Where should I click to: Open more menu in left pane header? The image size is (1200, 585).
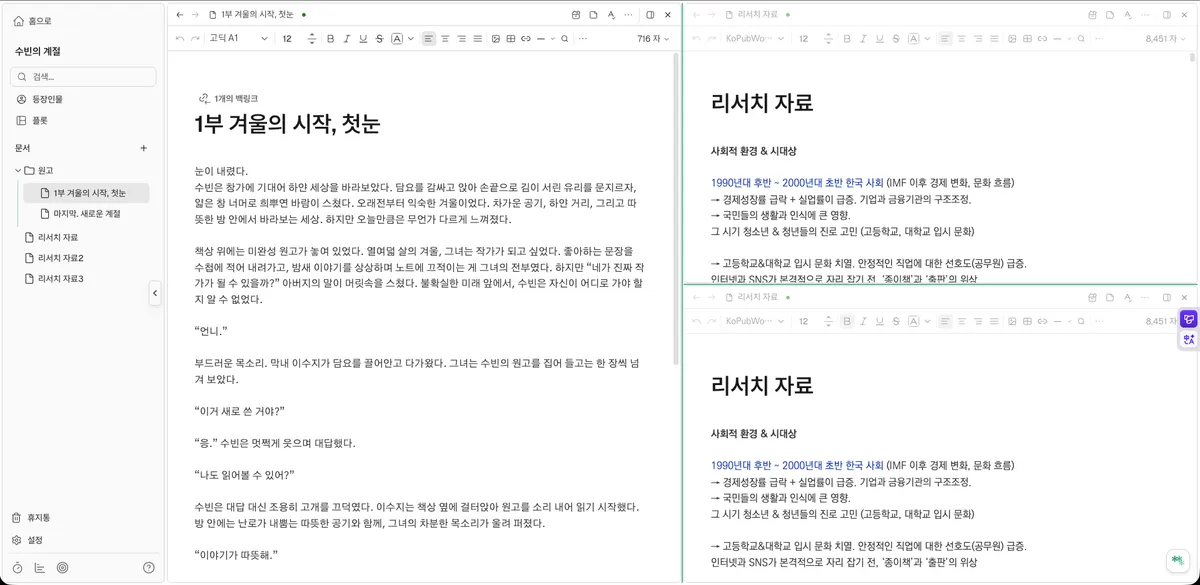628,15
